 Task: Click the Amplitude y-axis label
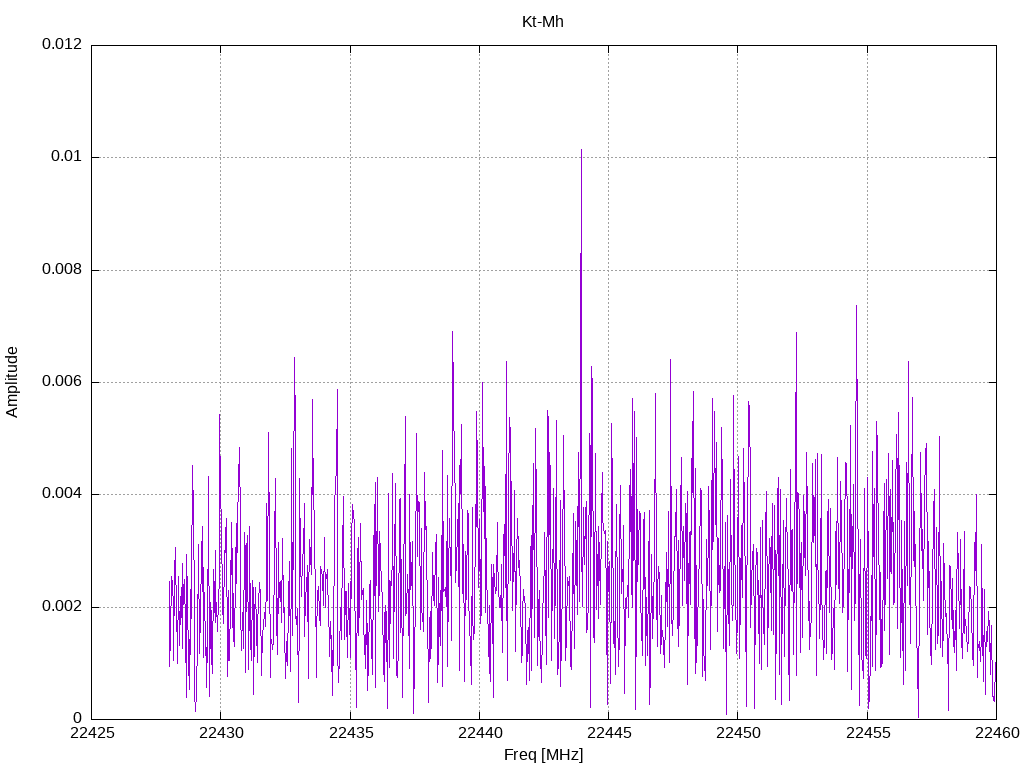click(12, 382)
